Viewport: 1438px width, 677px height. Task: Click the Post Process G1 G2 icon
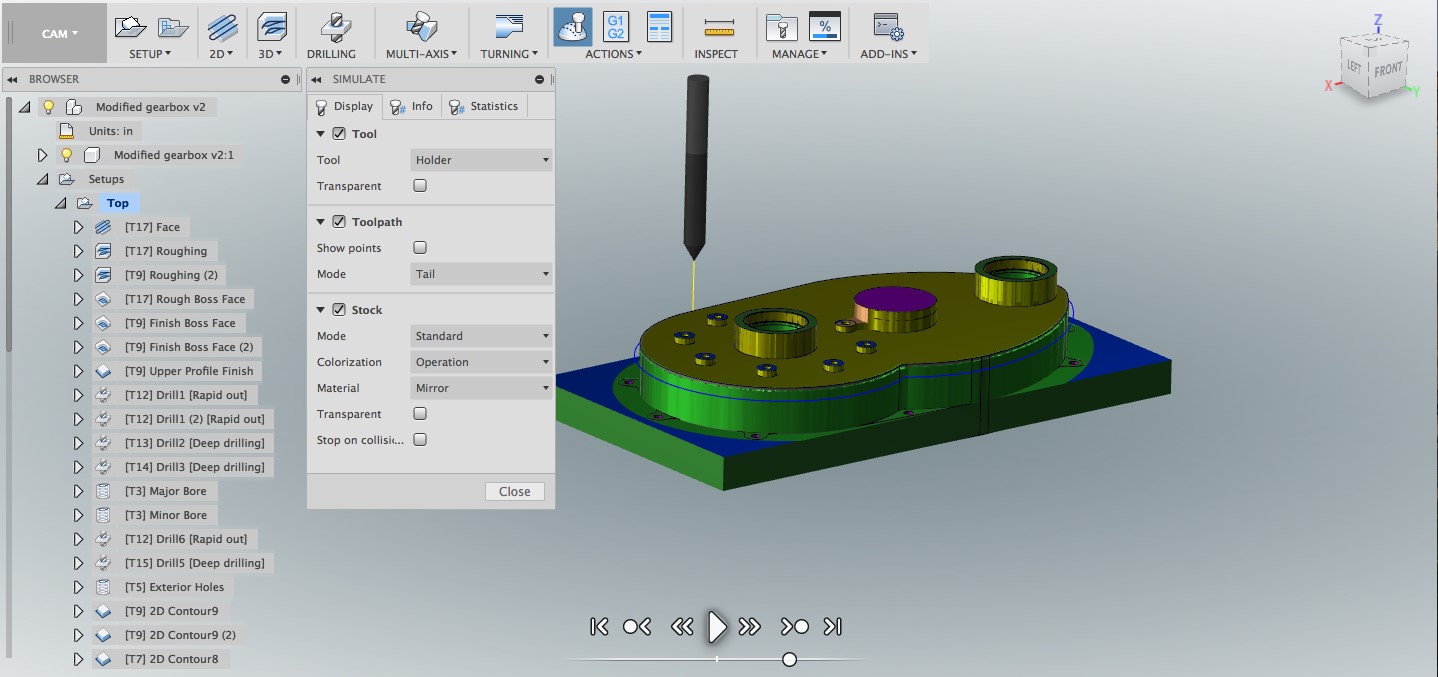click(614, 27)
